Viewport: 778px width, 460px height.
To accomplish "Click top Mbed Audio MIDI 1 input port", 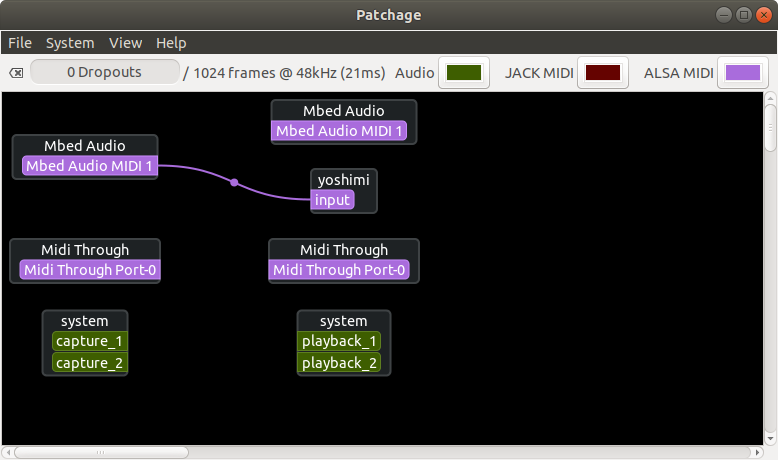I will 339,131.
